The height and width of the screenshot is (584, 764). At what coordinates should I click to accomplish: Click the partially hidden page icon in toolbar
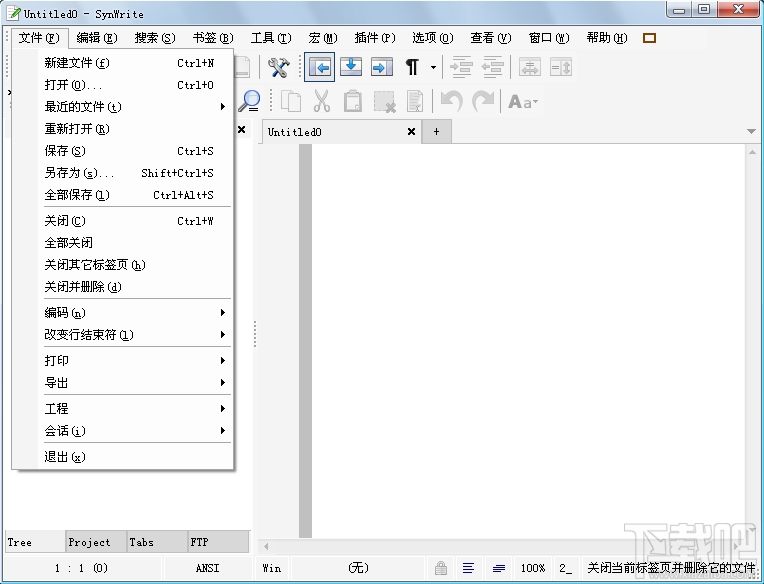tap(243, 67)
